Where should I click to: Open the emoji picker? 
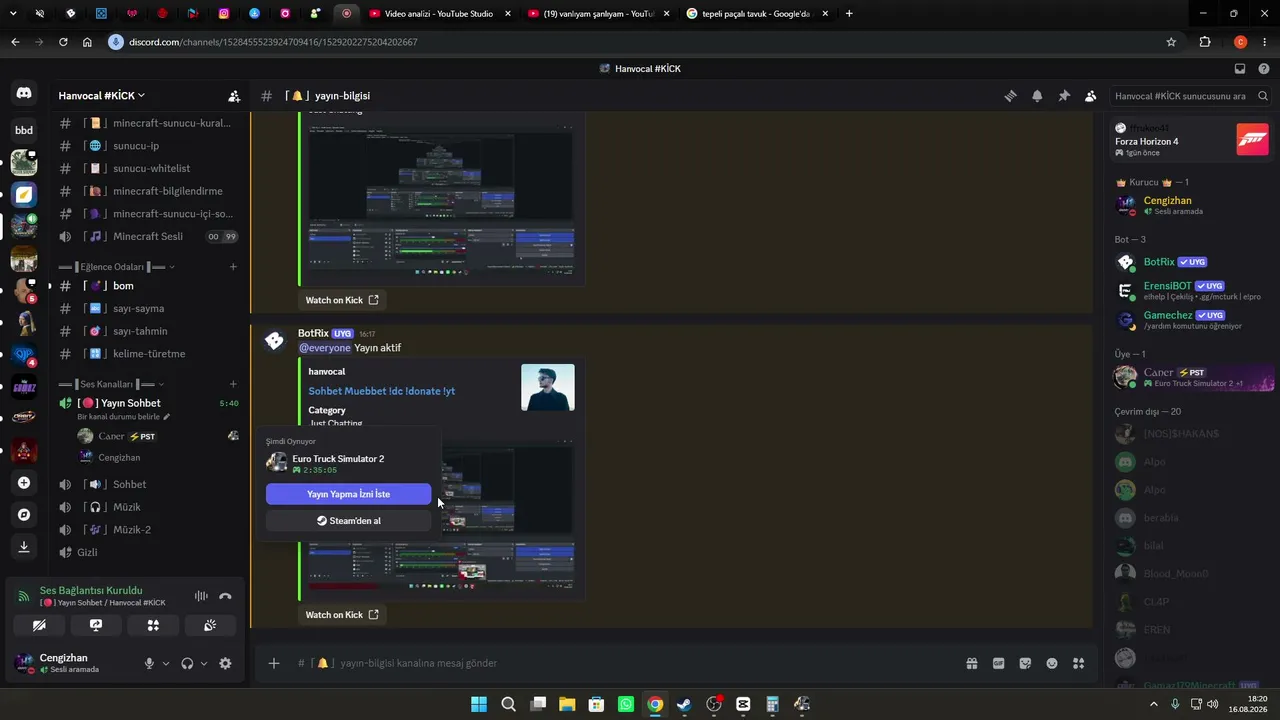[1052, 663]
